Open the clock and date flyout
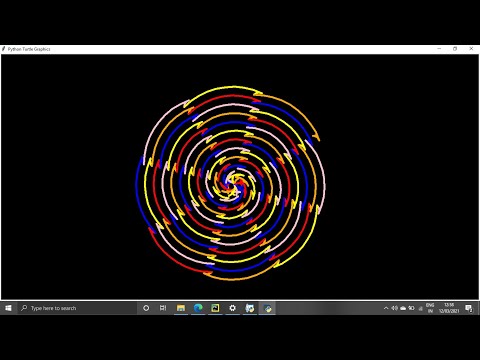 (x=449, y=308)
